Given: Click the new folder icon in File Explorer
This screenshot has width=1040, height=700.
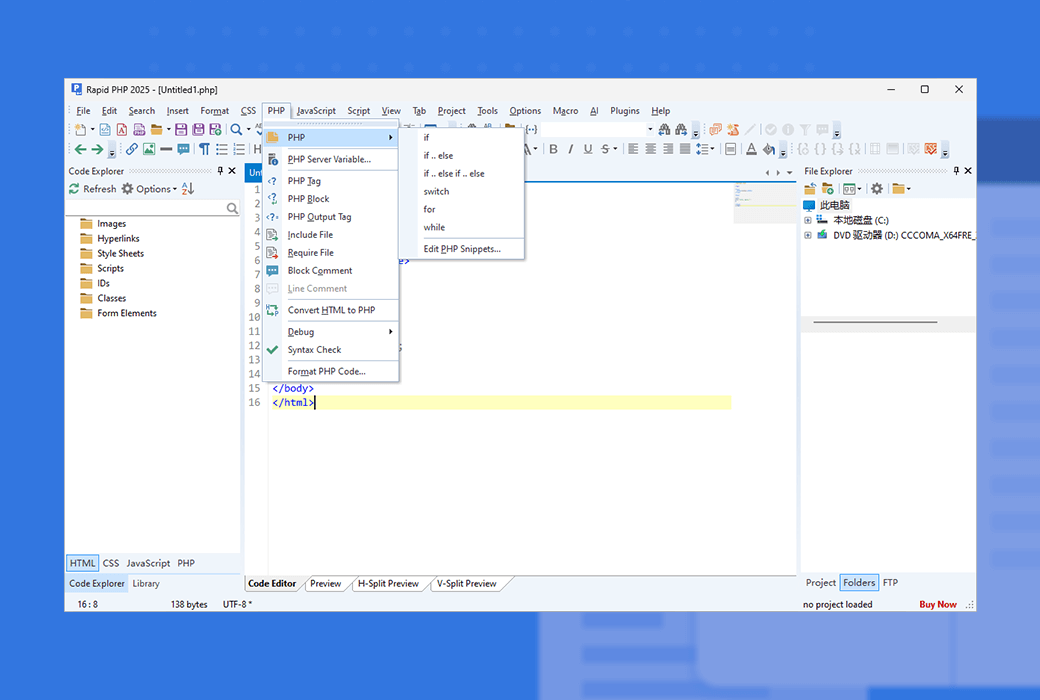Looking at the screenshot, I should pyautogui.click(x=828, y=189).
